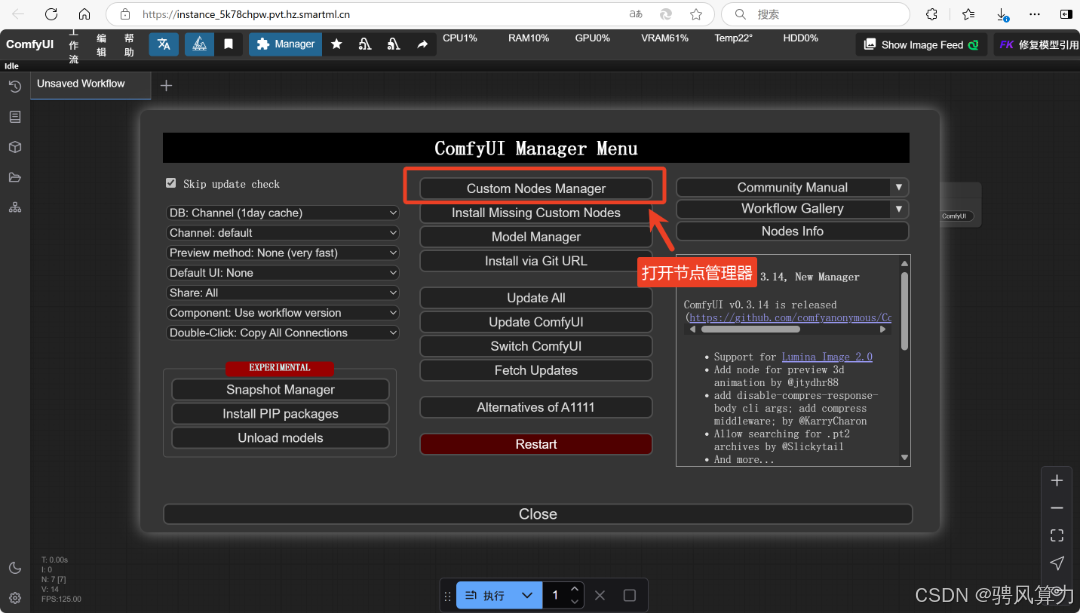
Task: Click Install via Git URL
Action: [x=536, y=261]
